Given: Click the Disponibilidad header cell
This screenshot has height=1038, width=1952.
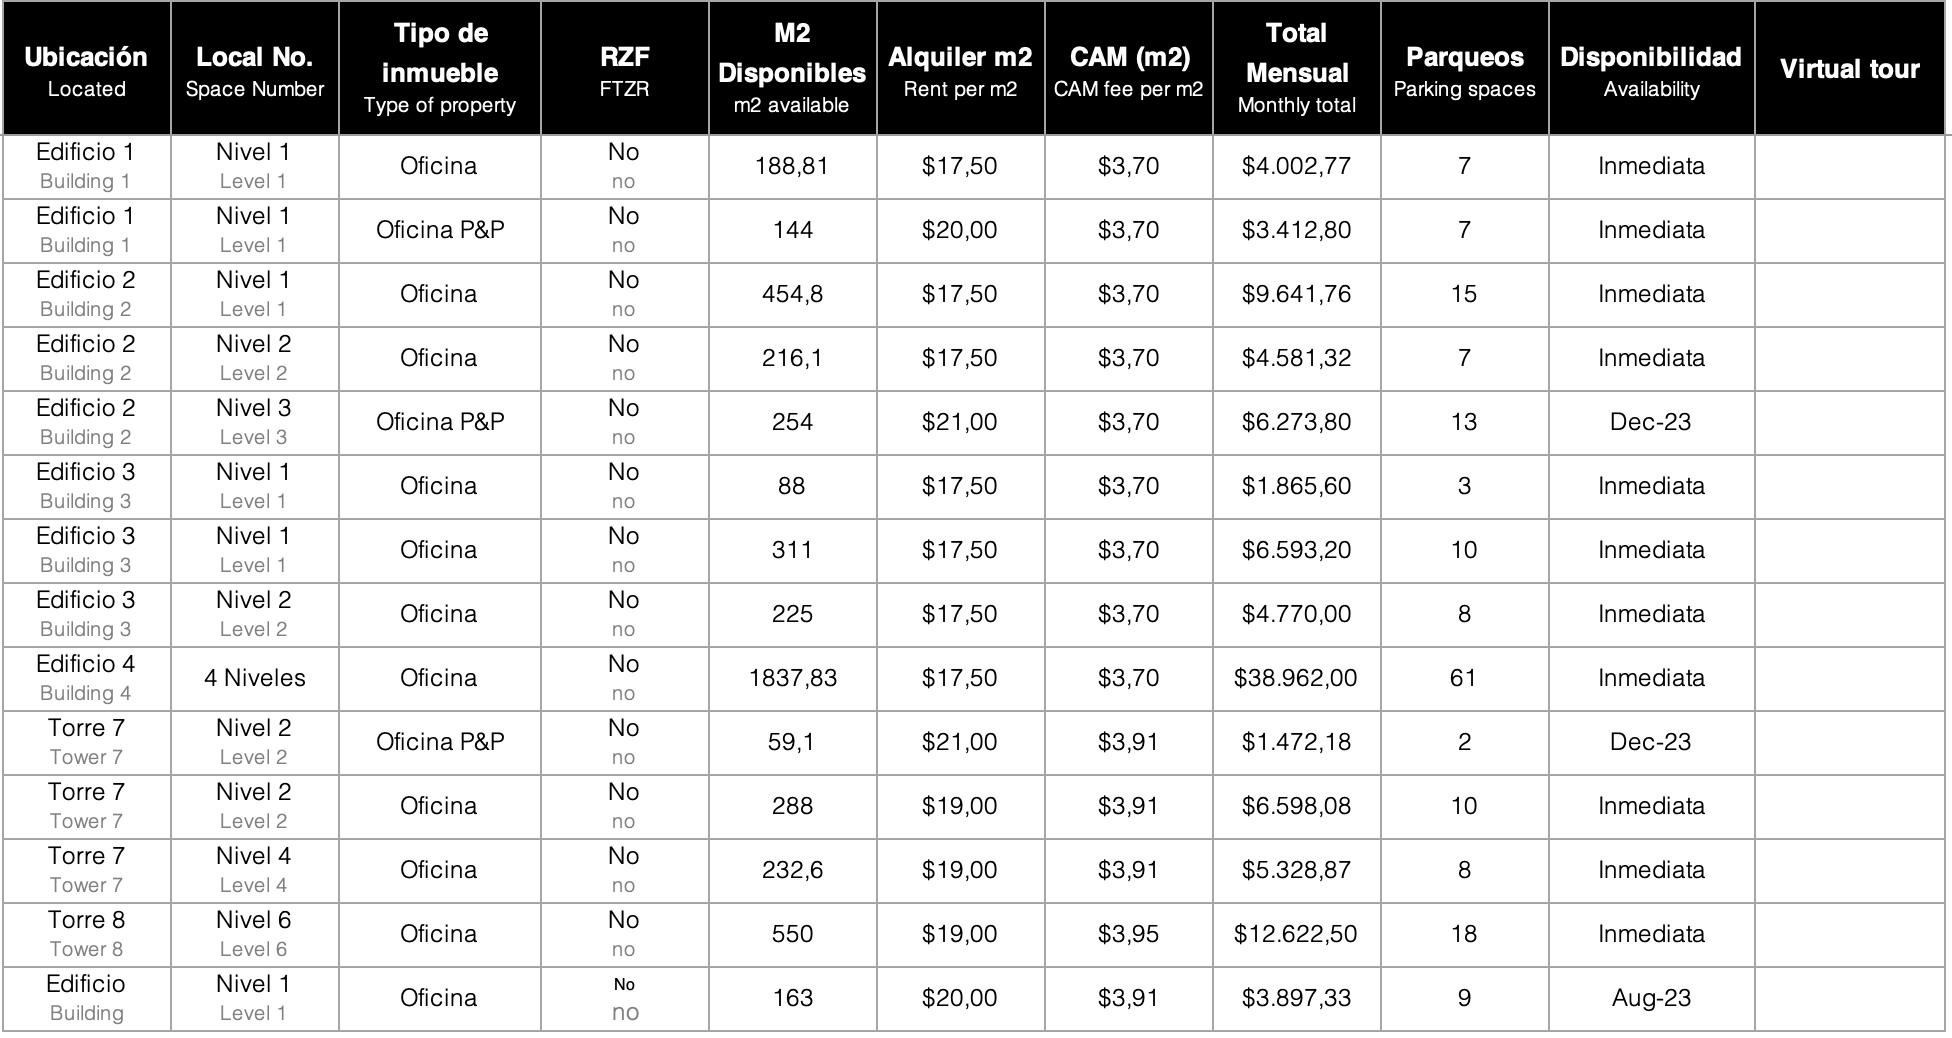Looking at the screenshot, I should [x=1651, y=69].
